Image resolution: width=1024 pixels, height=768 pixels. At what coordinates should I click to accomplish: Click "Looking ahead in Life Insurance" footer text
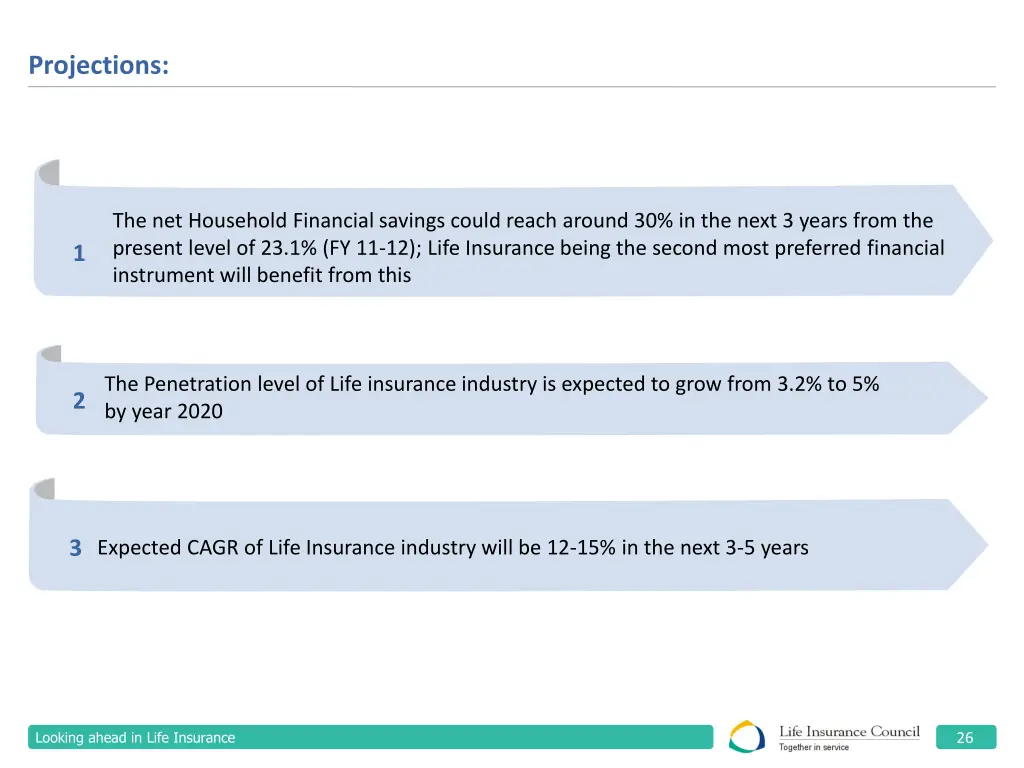click(135, 738)
